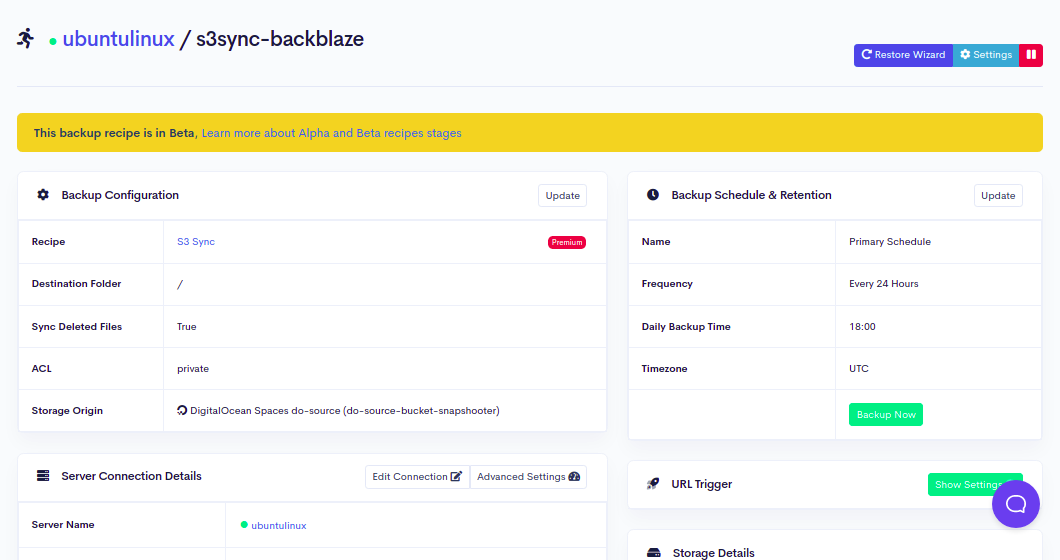
Task: Click the 'URL Trigger' heading
Action: point(702,484)
